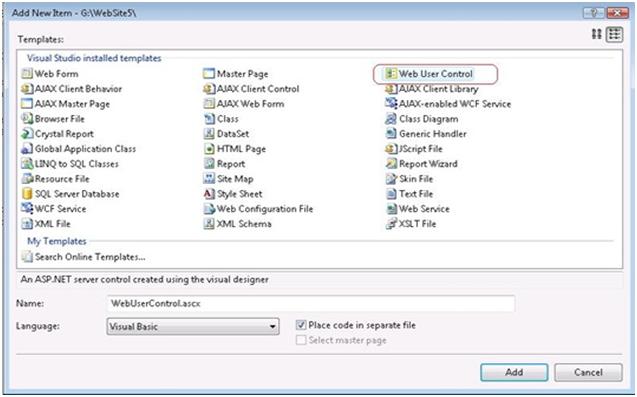Select the WCF Service template icon
The width and height of the screenshot is (637, 397).
(x=27, y=209)
